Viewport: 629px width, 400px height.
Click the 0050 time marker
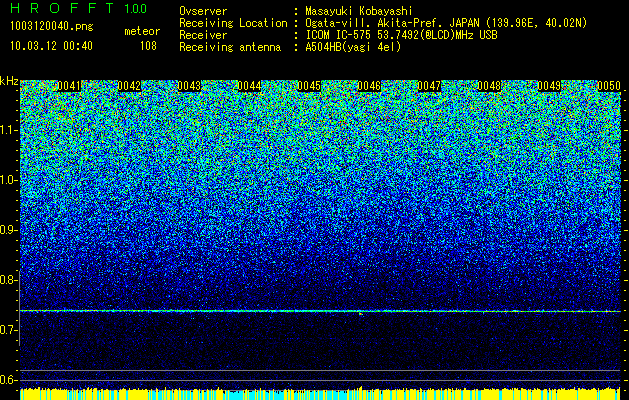(x=609, y=86)
